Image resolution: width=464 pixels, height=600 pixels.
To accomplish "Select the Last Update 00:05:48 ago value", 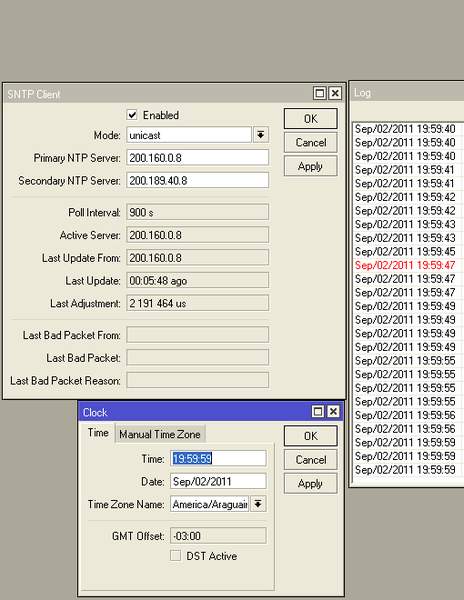I will [197, 280].
